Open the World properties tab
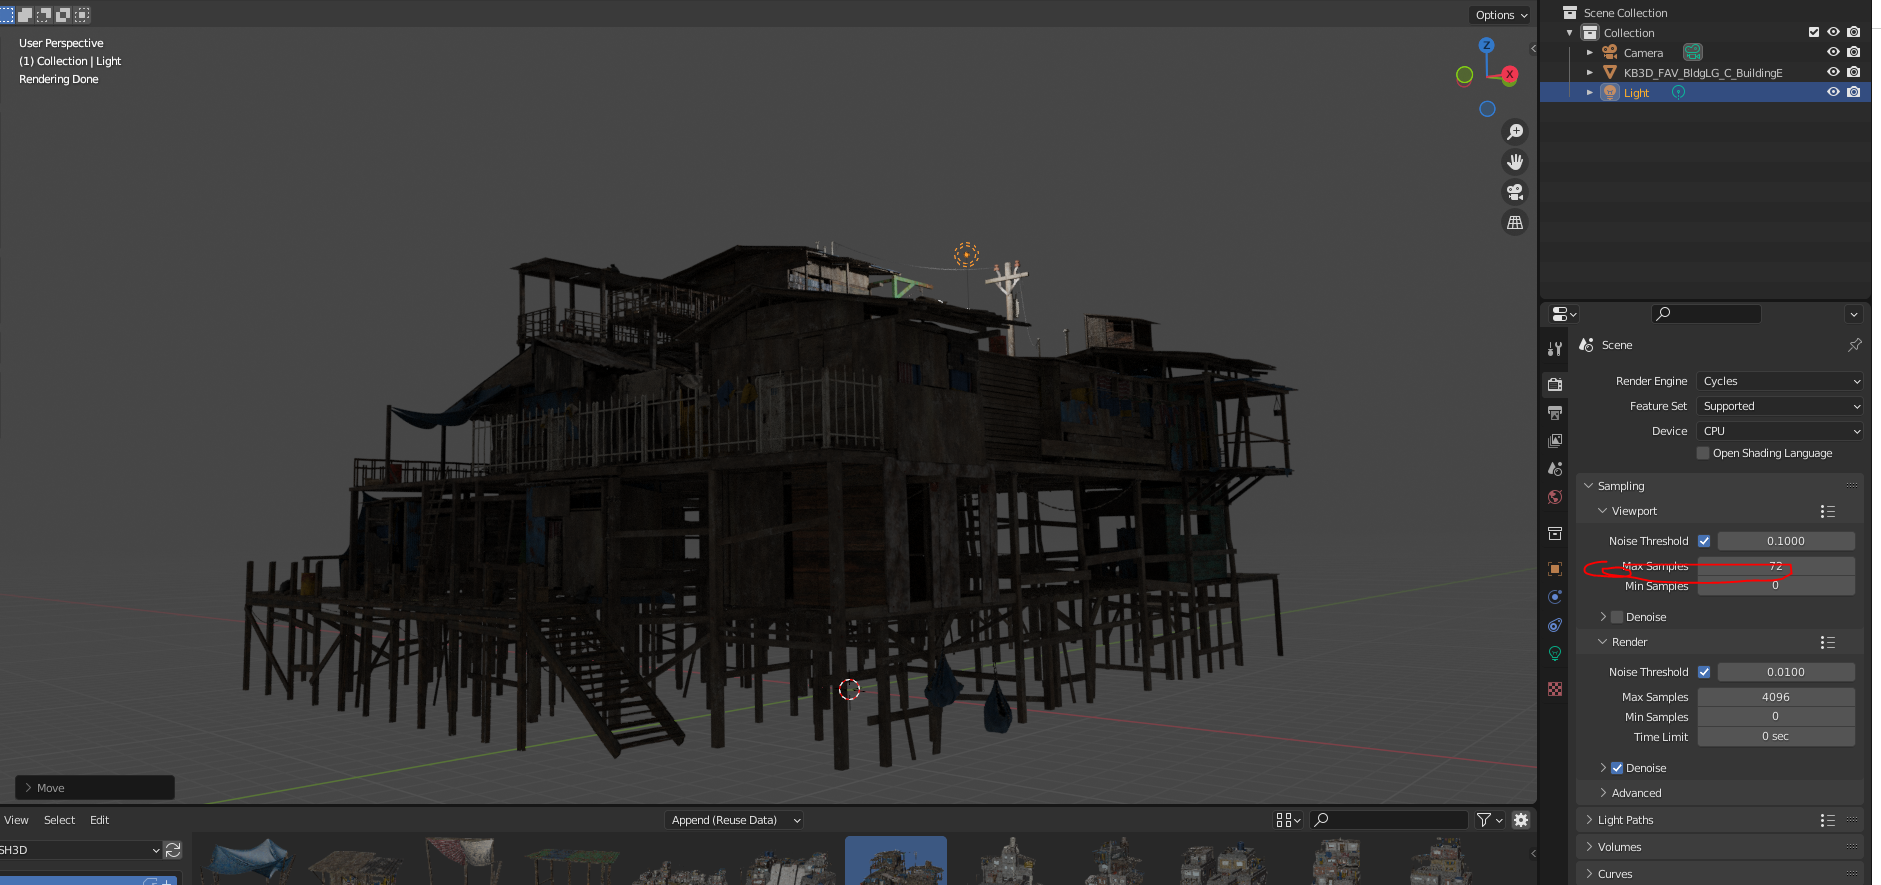Image resolution: width=1881 pixels, height=885 pixels. point(1555,497)
